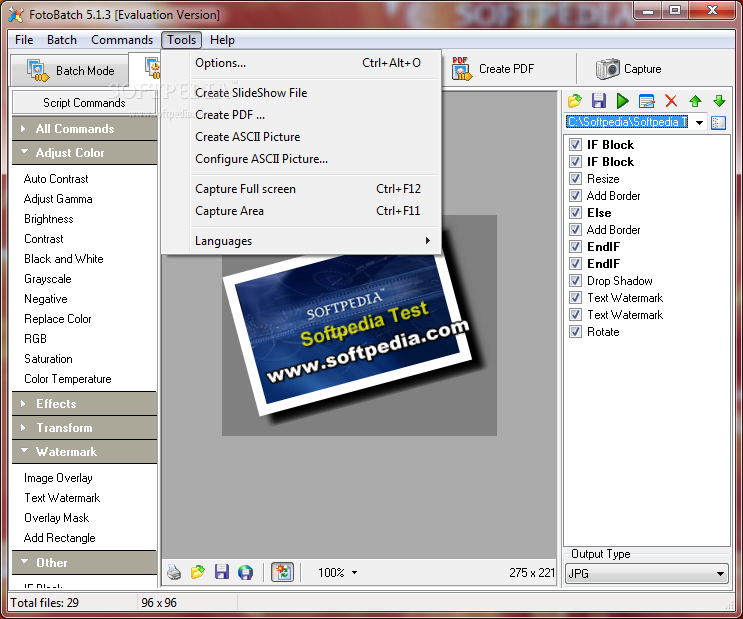Select the Overlay Mask command
This screenshot has height=619, width=743.
pos(56,518)
